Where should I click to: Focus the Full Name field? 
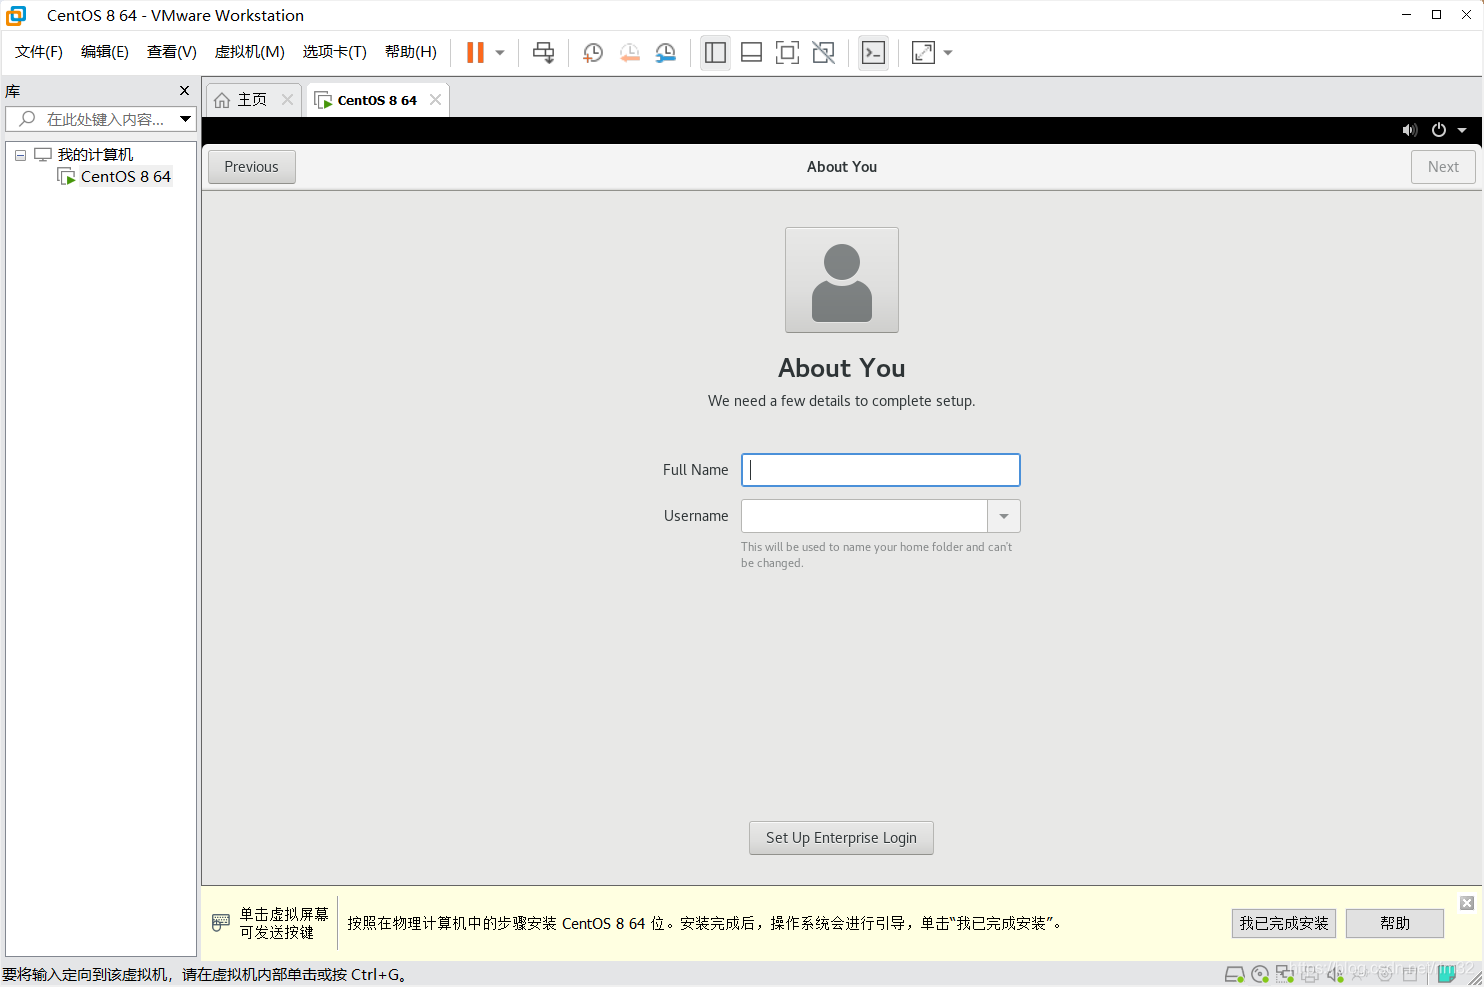(x=881, y=470)
